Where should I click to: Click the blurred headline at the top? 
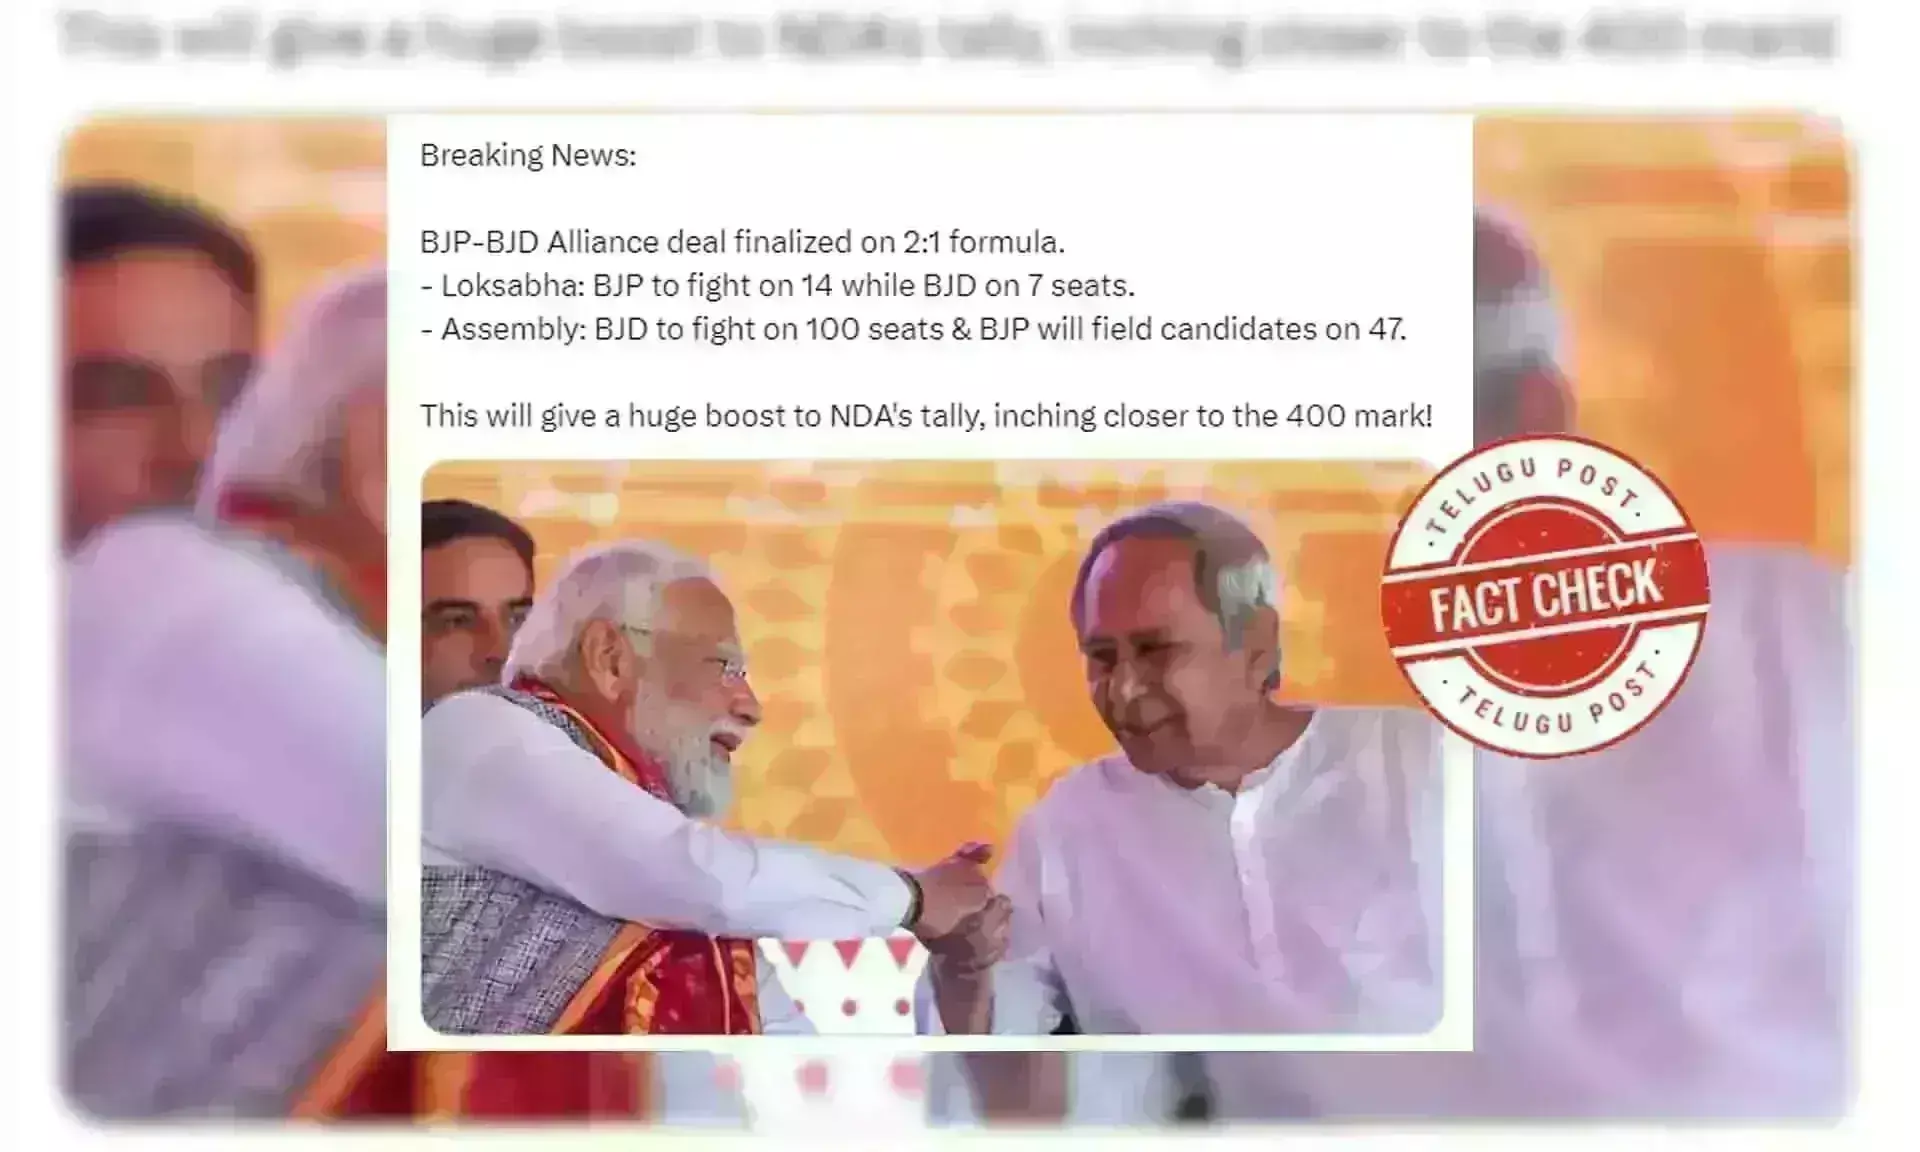(x=948, y=38)
